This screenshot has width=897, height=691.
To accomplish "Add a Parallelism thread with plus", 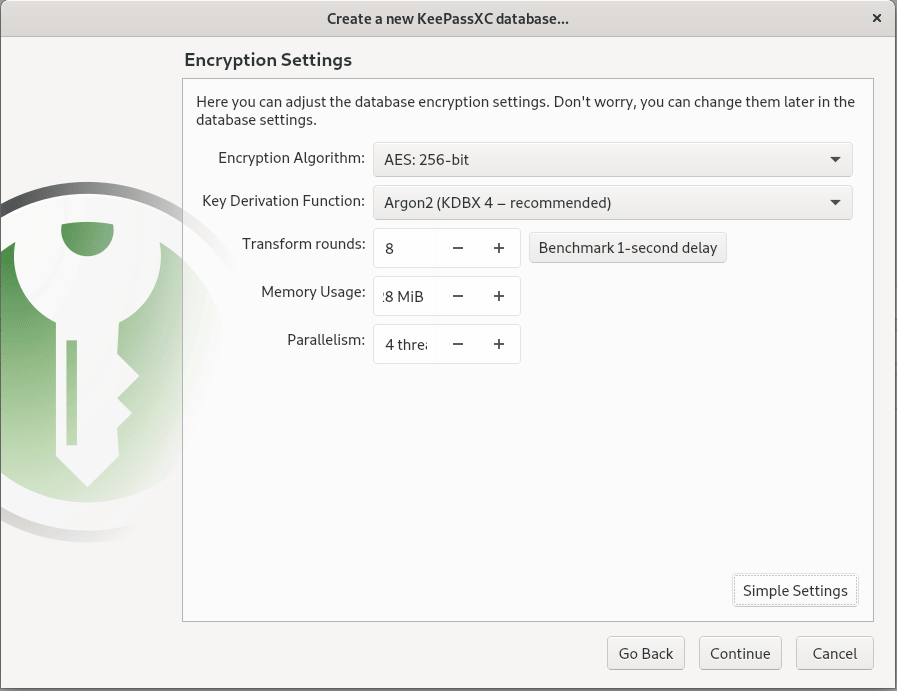I will point(499,344).
